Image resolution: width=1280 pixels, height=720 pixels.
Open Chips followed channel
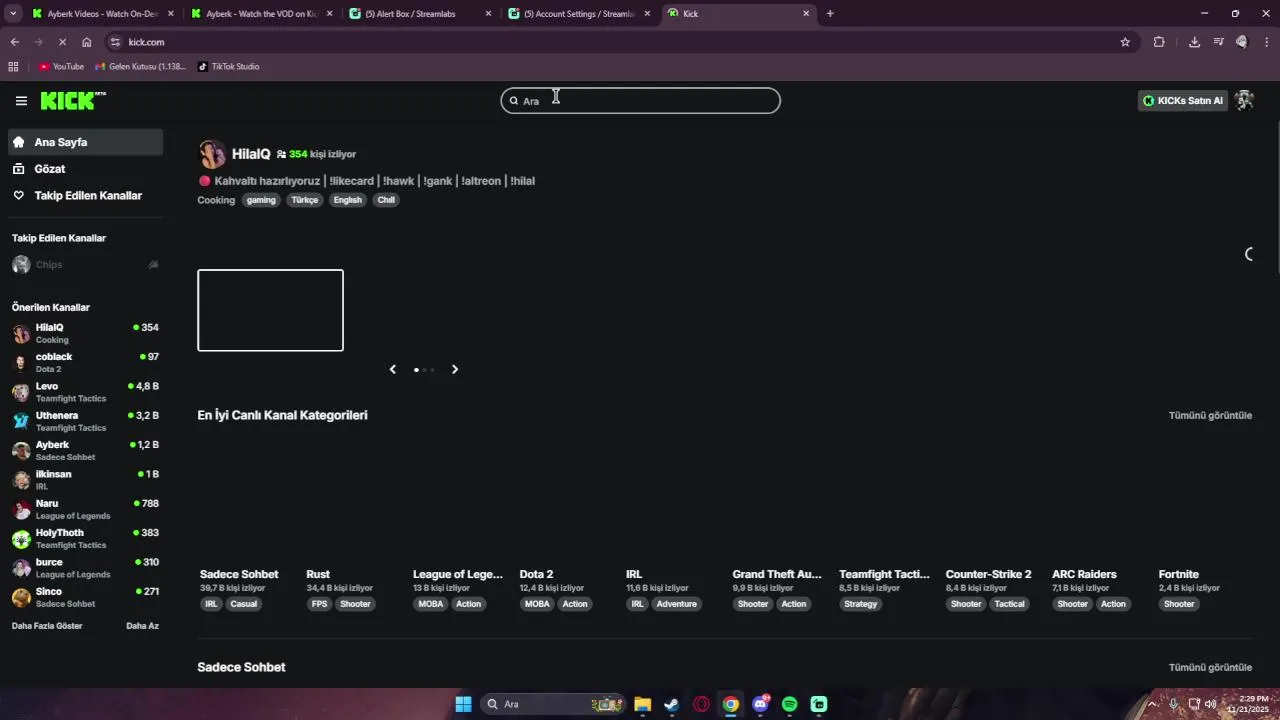[85, 265]
